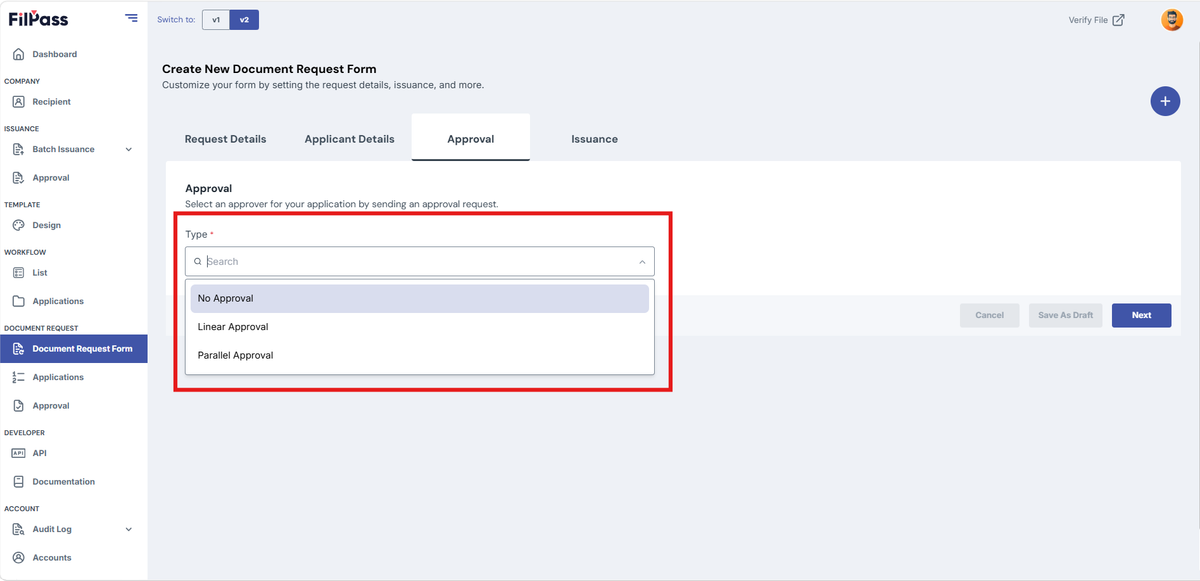Screen dimensions: 1200x581
Task: Collapse the sidebar using the menu icon
Action: point(131,18)
